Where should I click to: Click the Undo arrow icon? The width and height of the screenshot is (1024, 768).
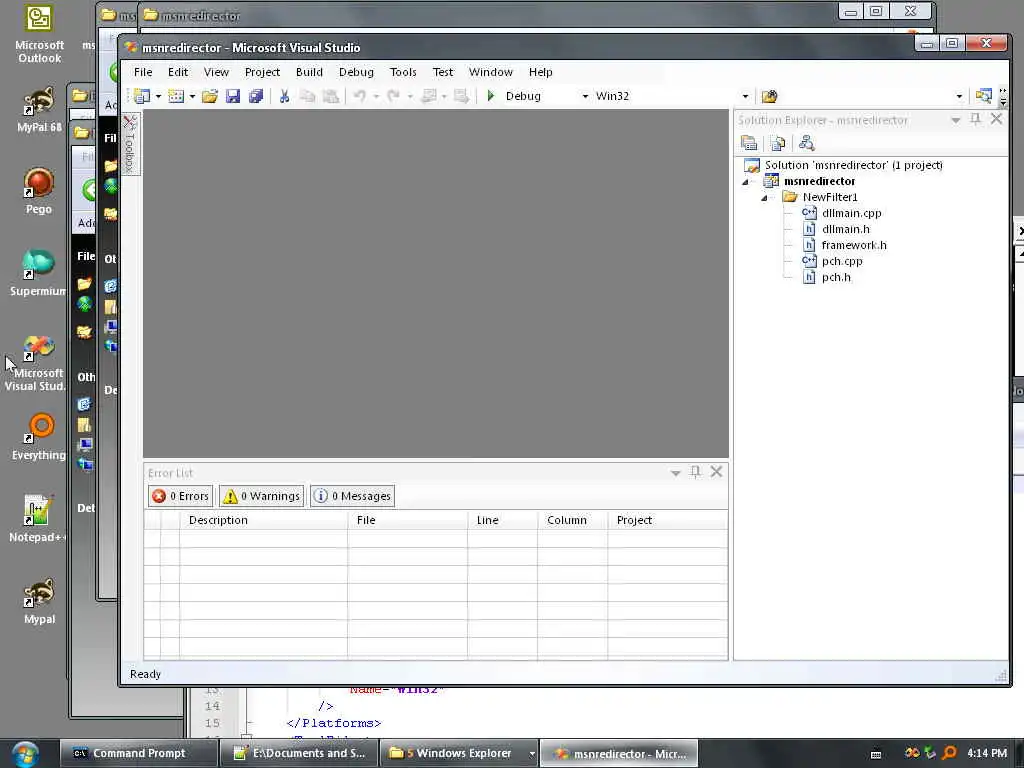tap(359, 96)
